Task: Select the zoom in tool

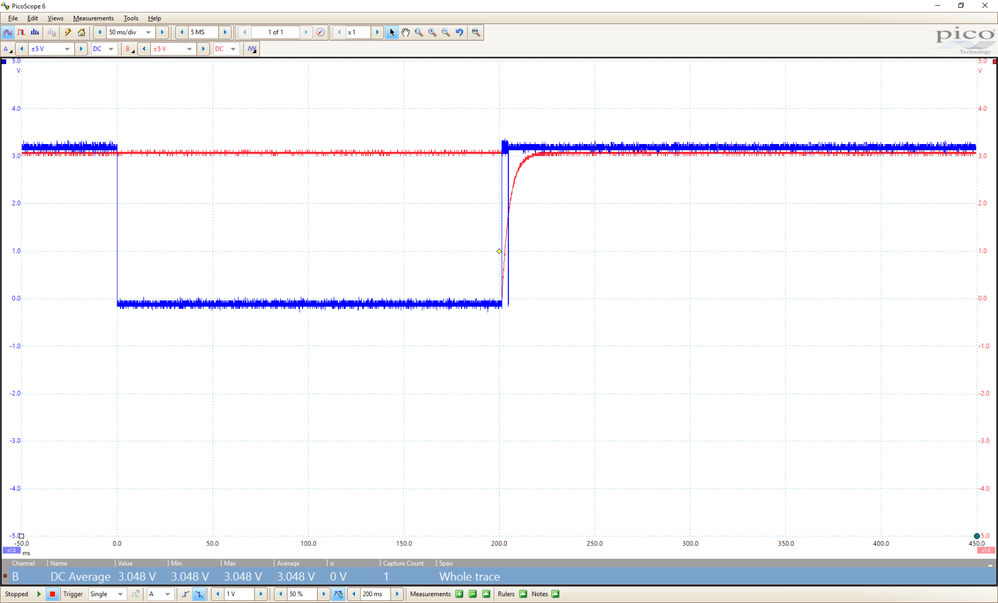Action: click(x=432, y=32)
